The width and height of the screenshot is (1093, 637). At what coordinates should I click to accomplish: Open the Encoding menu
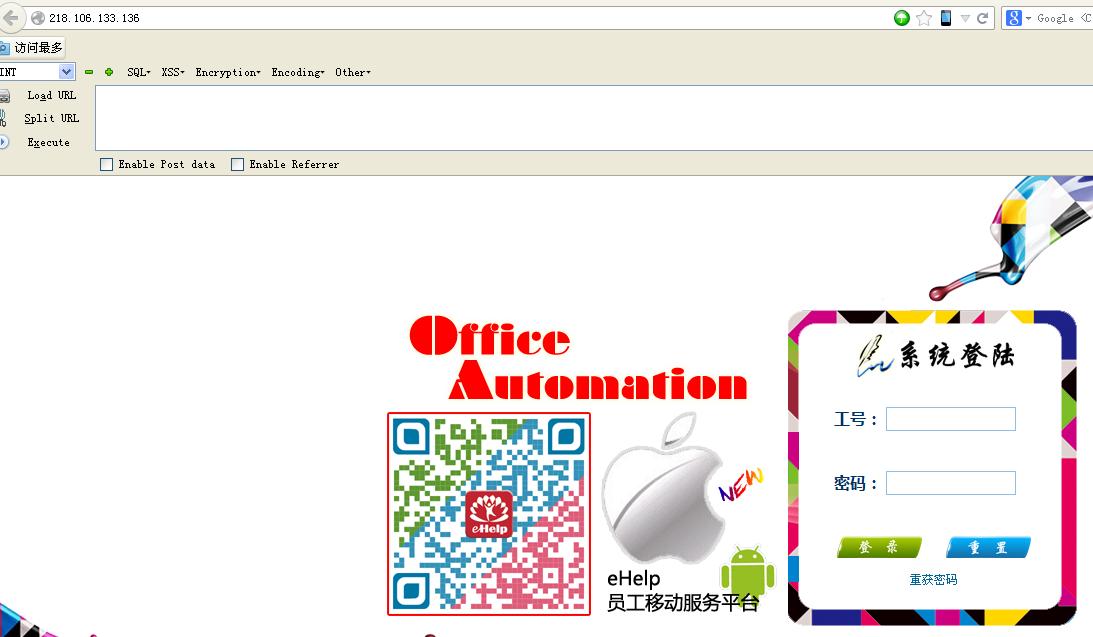click(298, 72)
